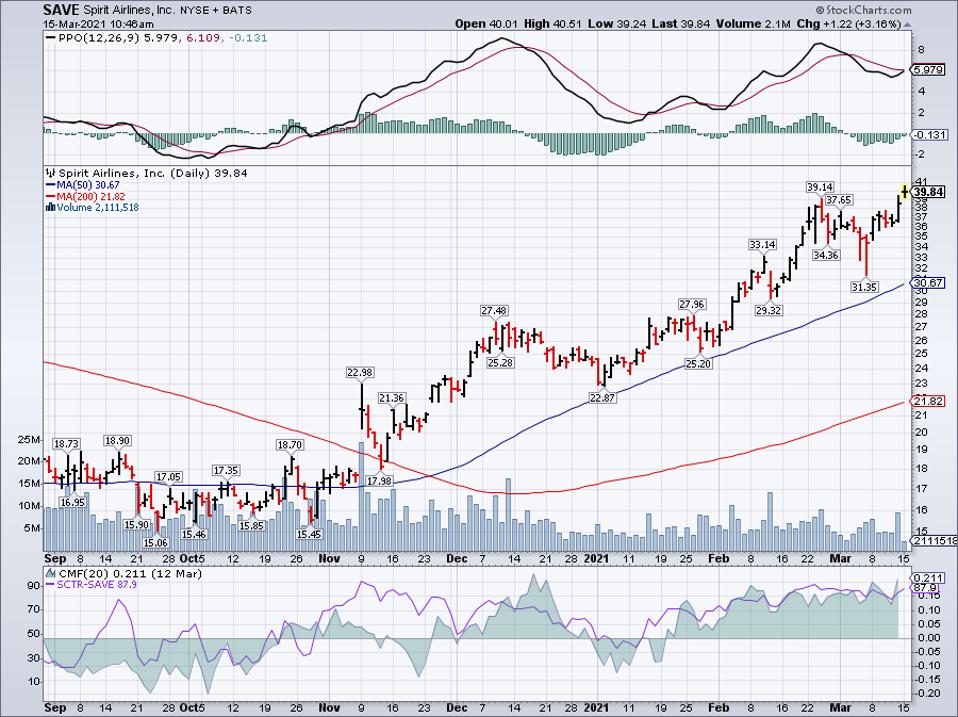Click the area icon beside CMF(20)
This screenshot has height=717, width=958.
(51, 574)
